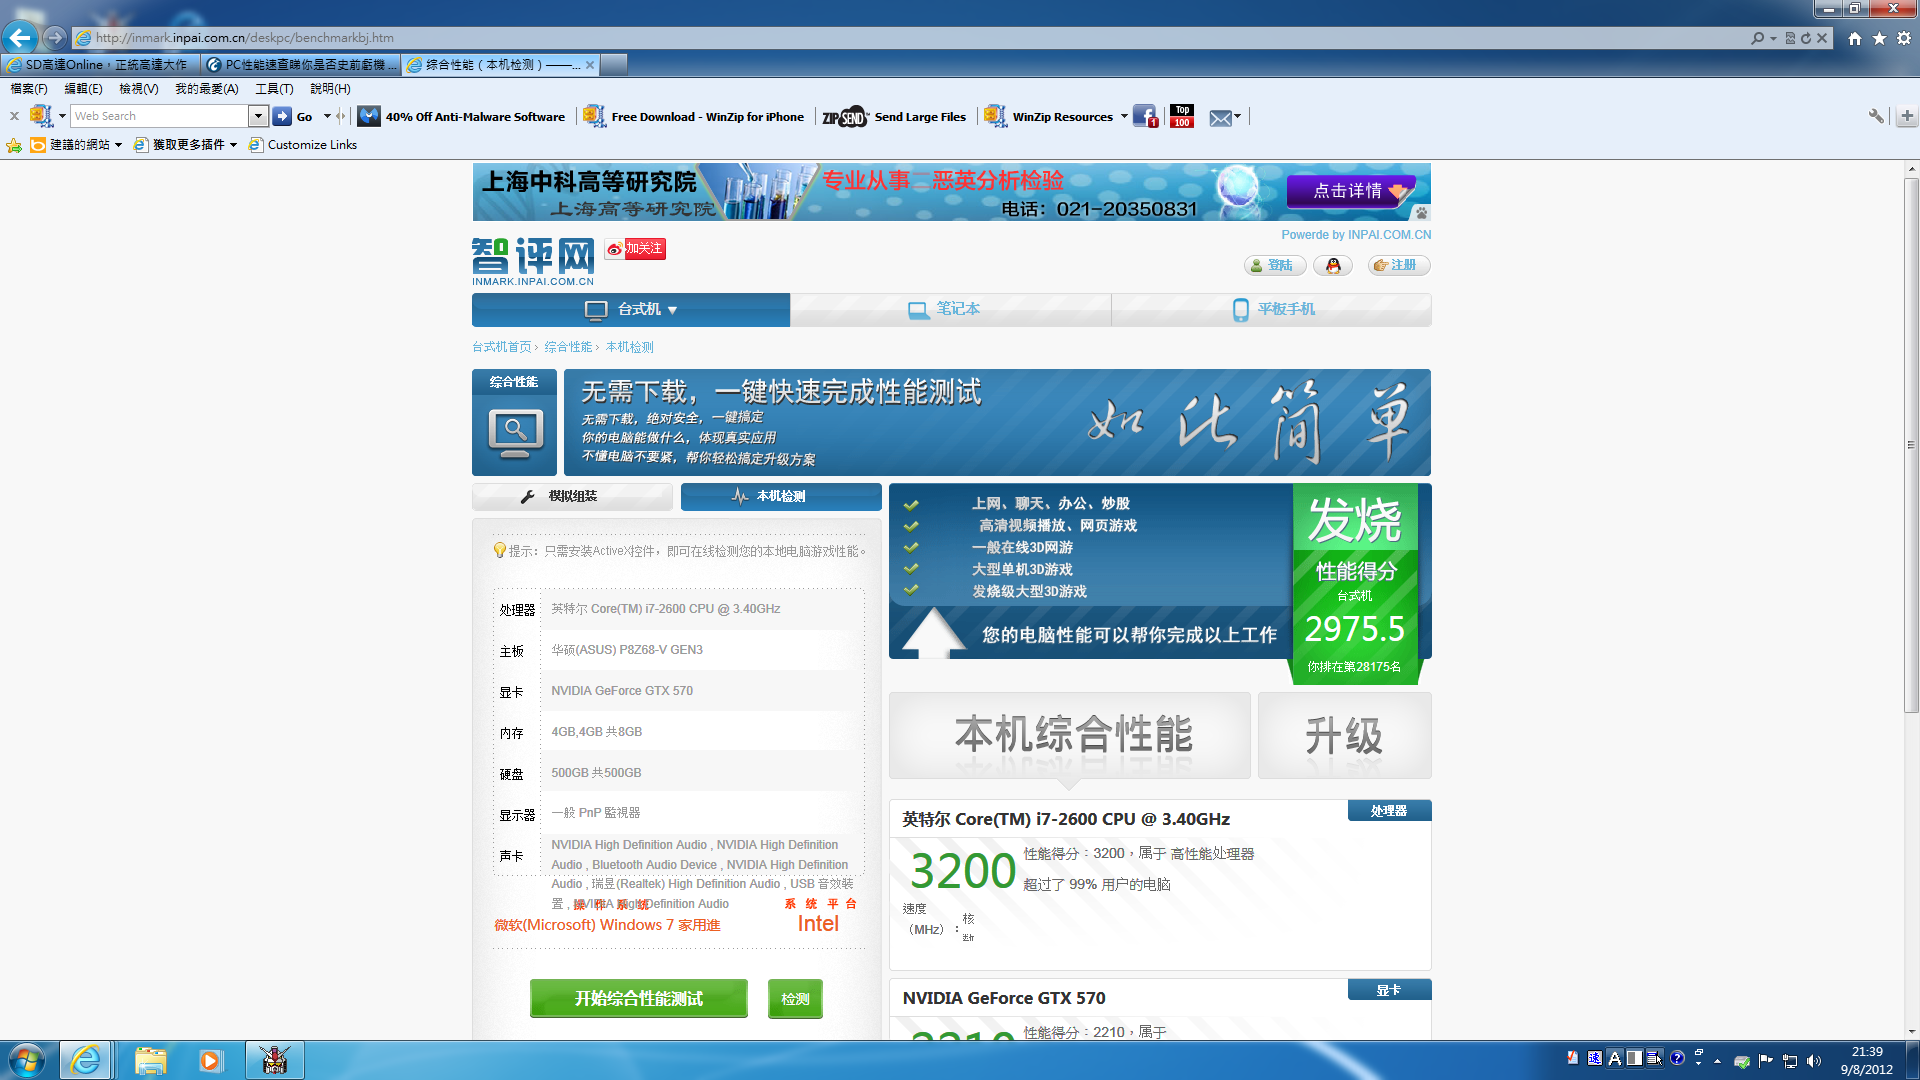Click the browser back arrow button
Viewport: 1920px width, 1080px height.
(x=20, y=38)
